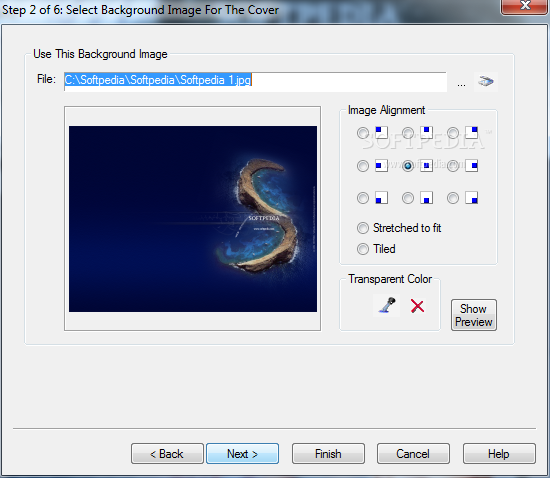Image resolution: width=551 pixels, height=478 pixels.
Task: Click the middle-right alignment icon
Action: pos(472,166)
